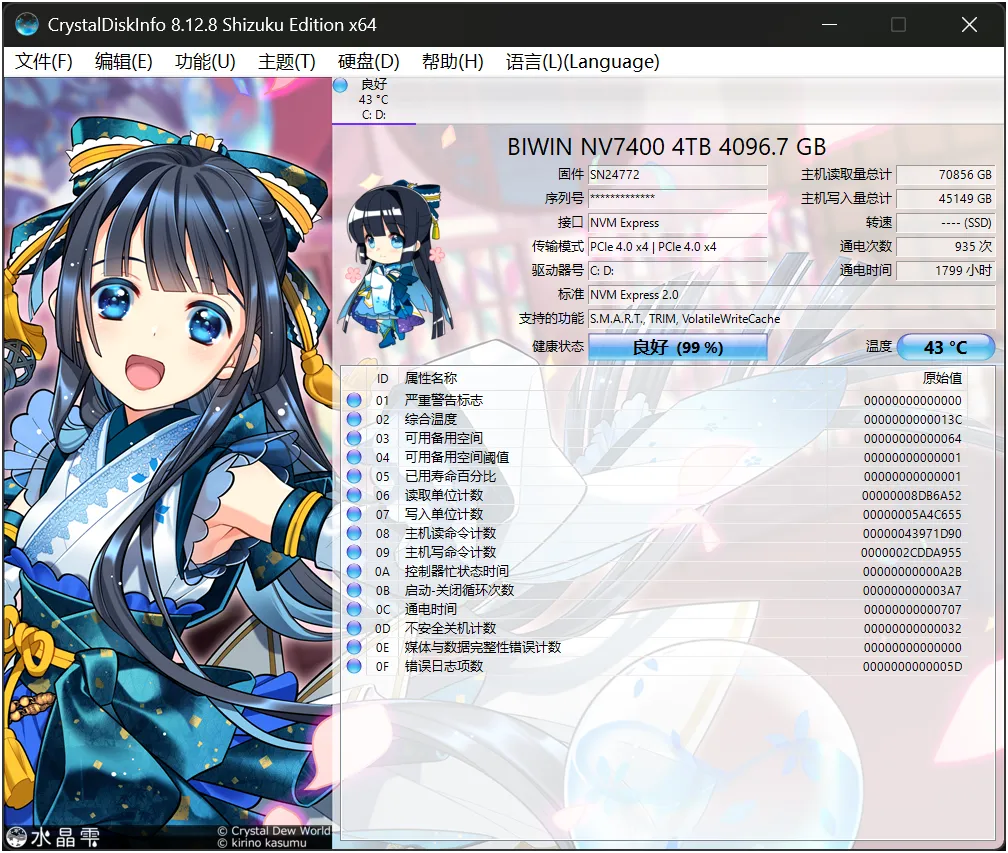Click the rotation rate value ---- (SSD)
1008x853 pixels.
point(945,223)
